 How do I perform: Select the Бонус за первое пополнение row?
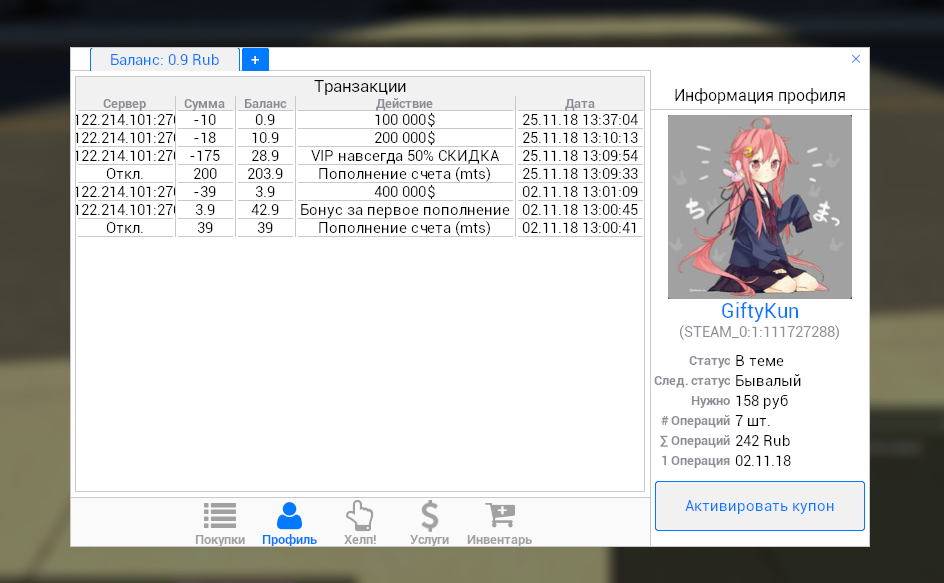[405, 210]
